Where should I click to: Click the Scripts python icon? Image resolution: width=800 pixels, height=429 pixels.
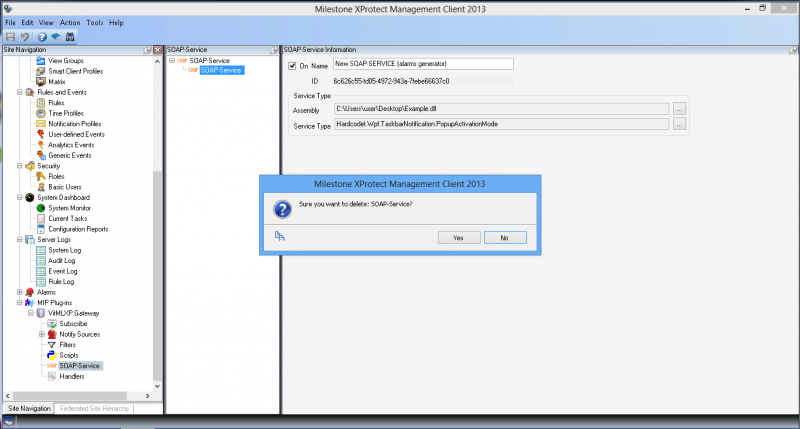pos(52,355)
